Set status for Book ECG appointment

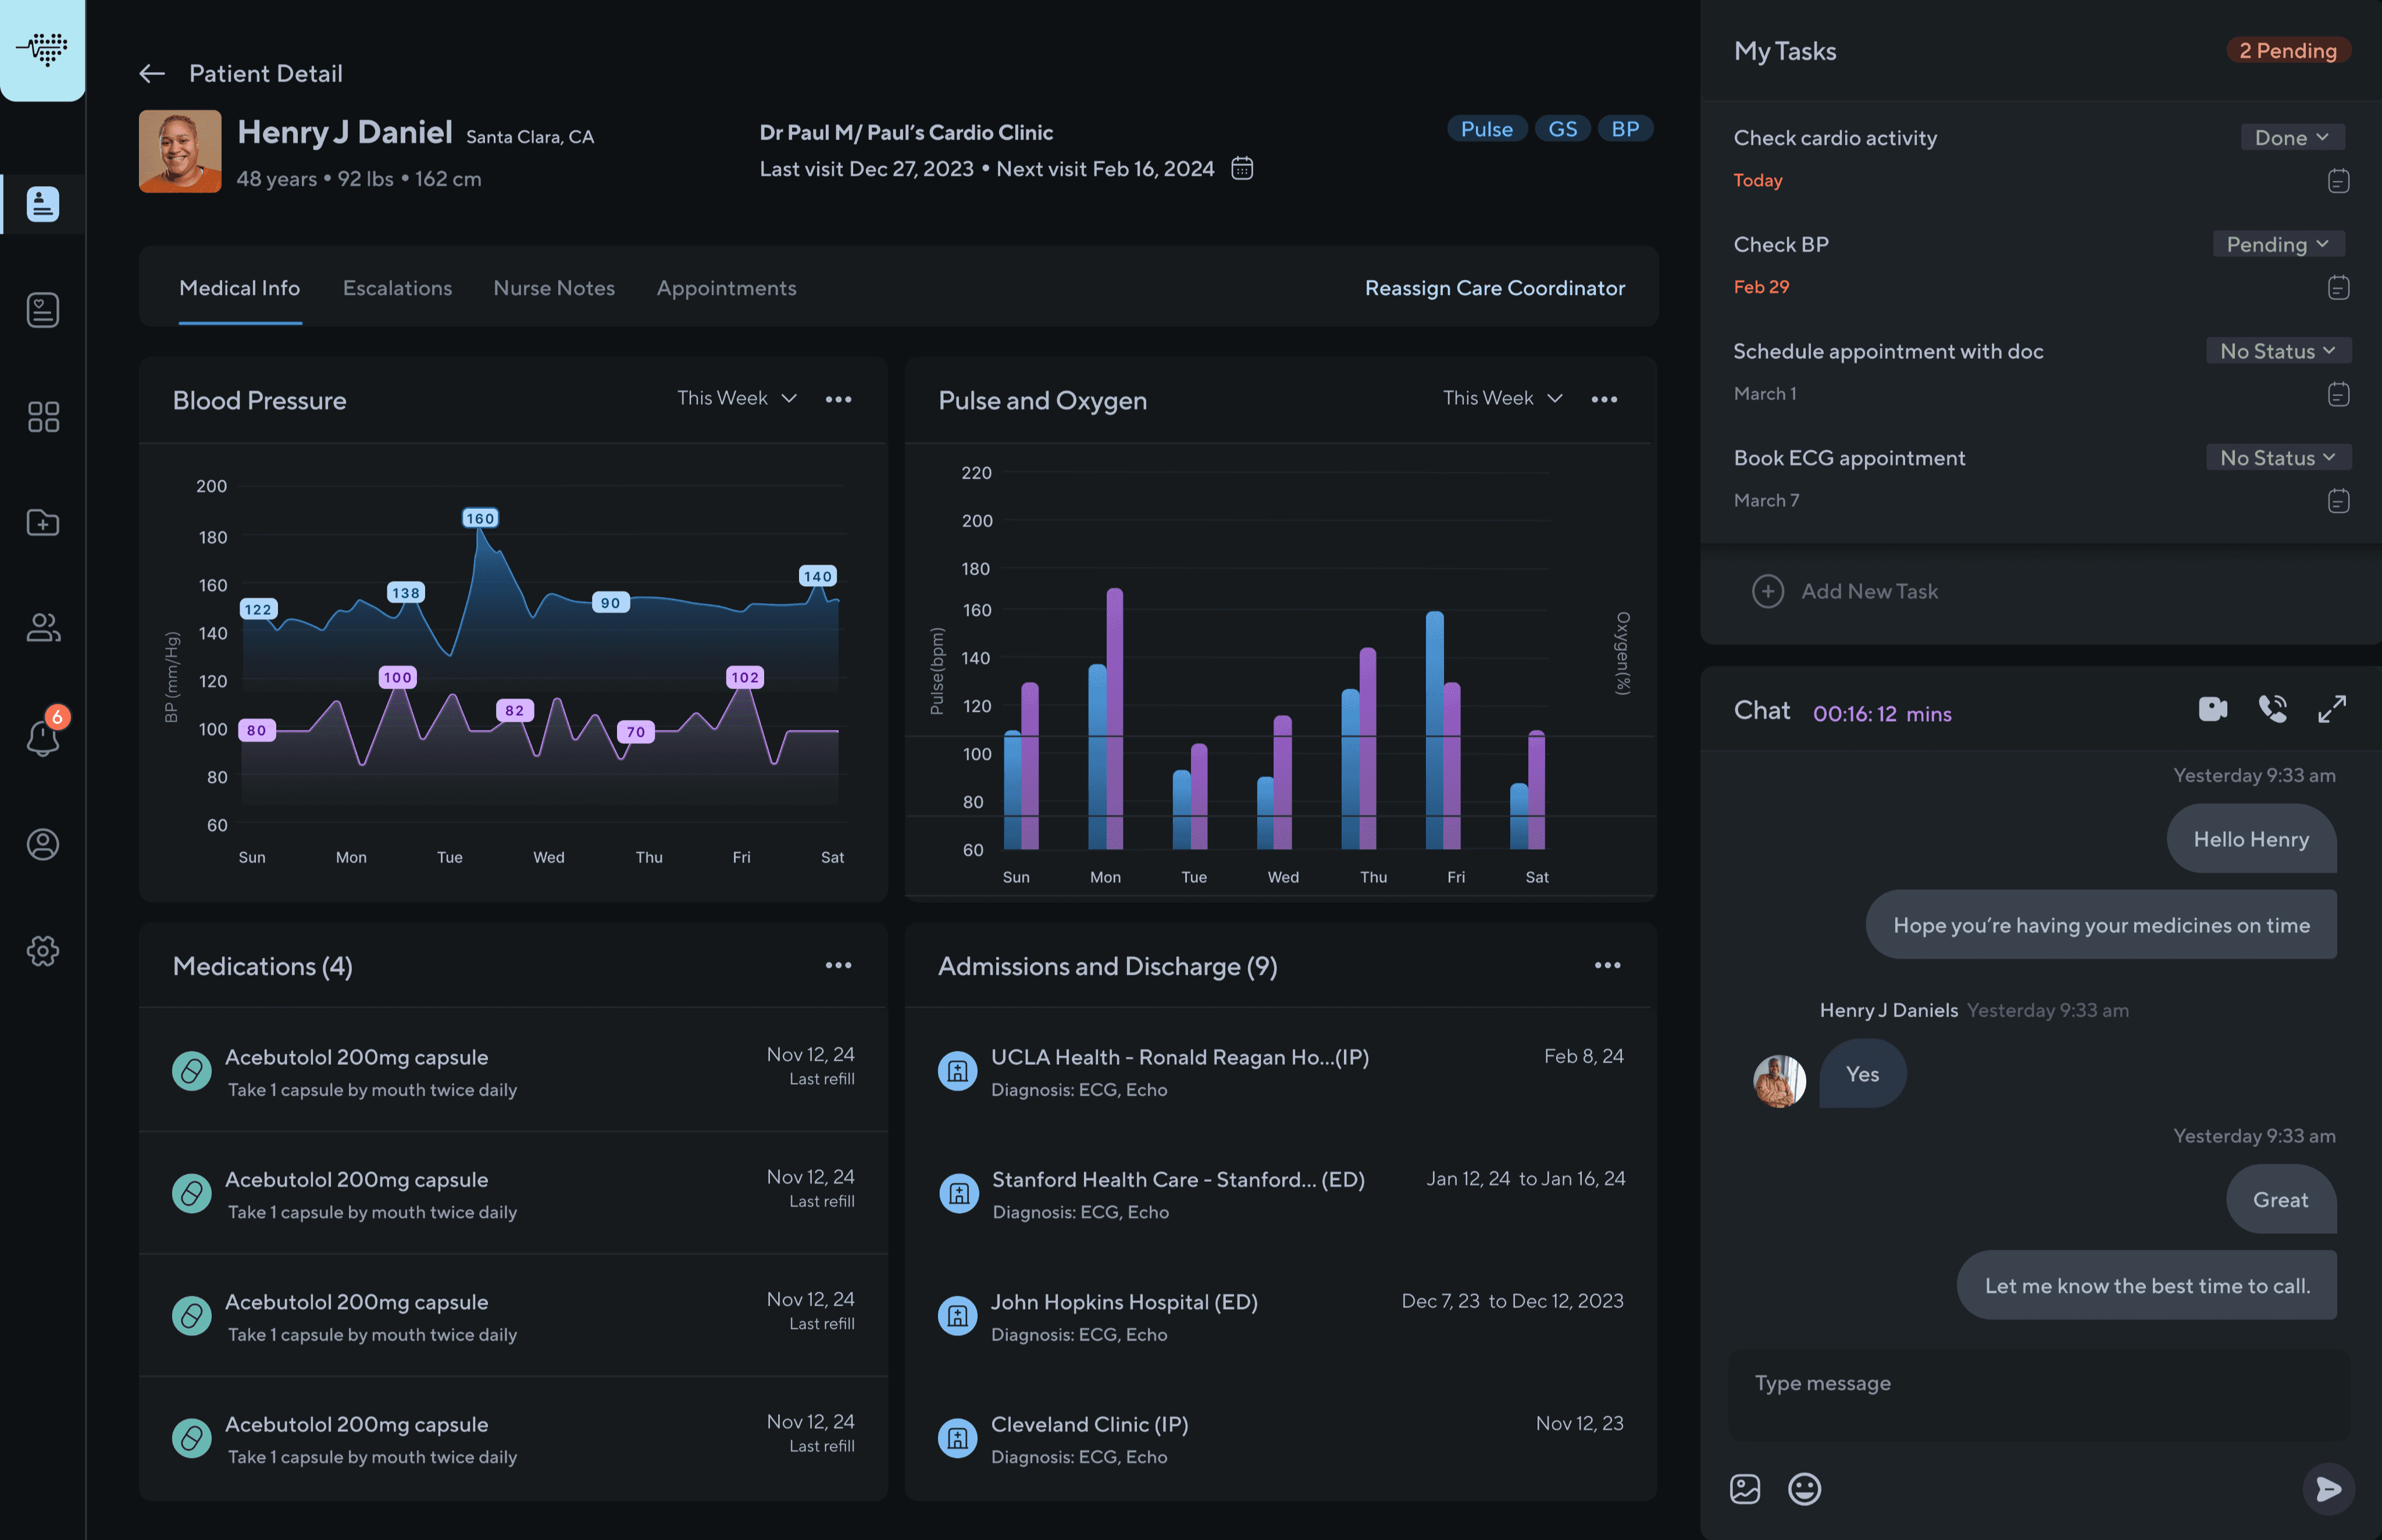click(x=2278, y=457)
